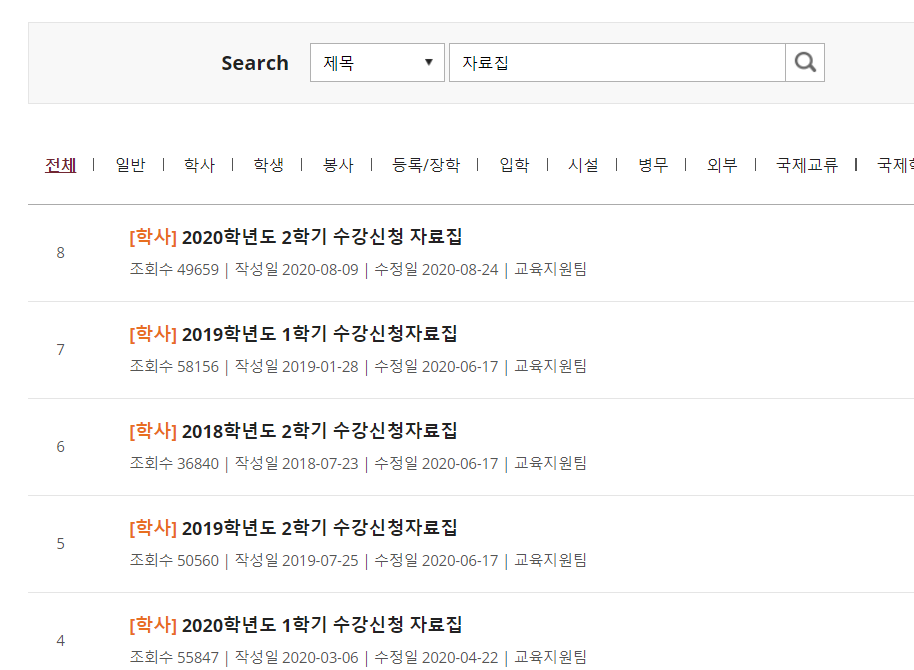This screenshot has width=914, height=670.
Task: Switch to the 병무 category tab
Action: [653, 165]
